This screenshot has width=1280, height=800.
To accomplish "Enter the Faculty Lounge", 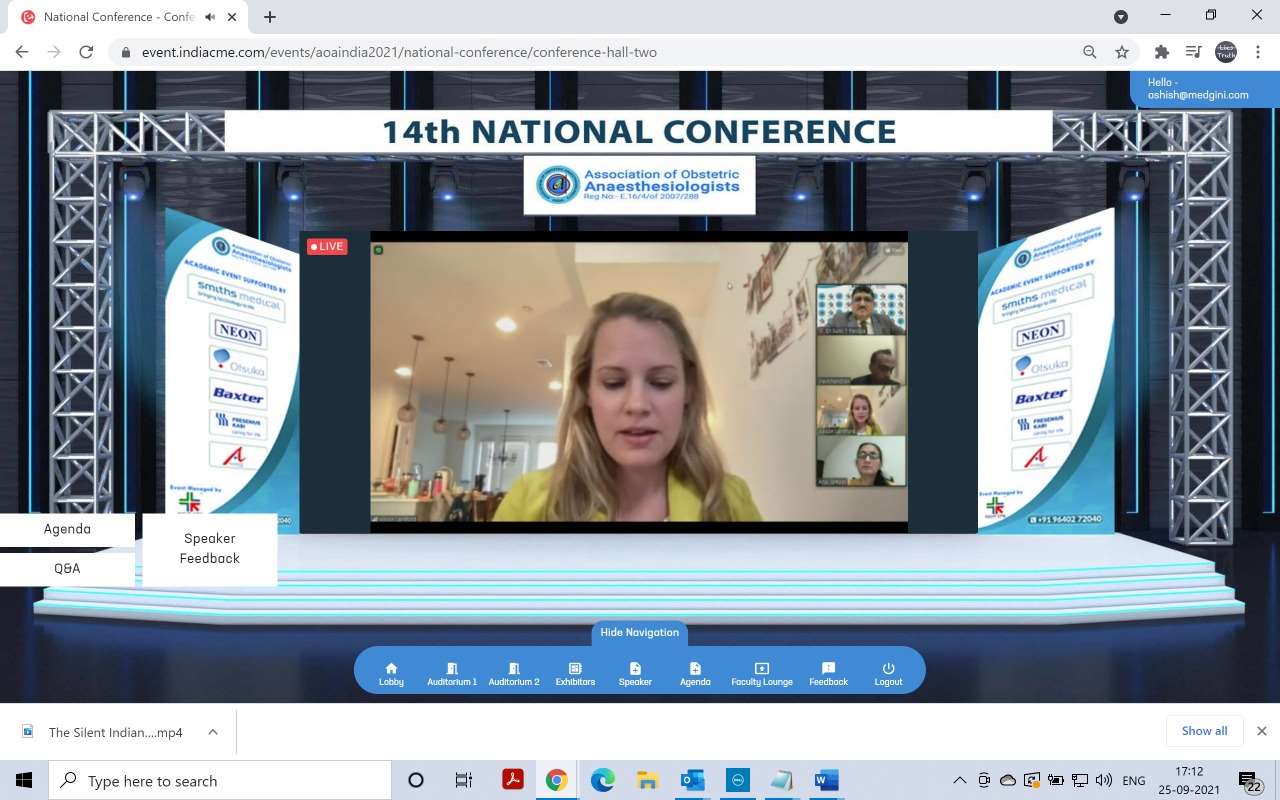I will pos(762,674).
